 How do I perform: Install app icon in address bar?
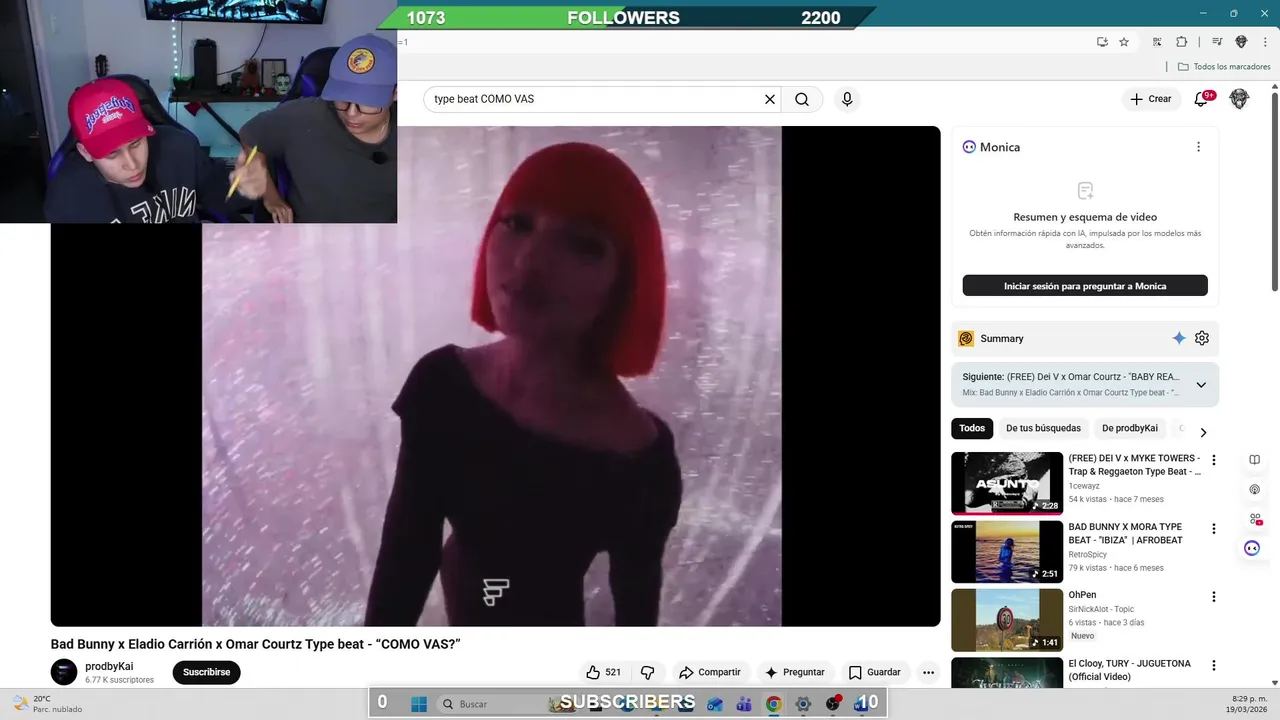1102,42
